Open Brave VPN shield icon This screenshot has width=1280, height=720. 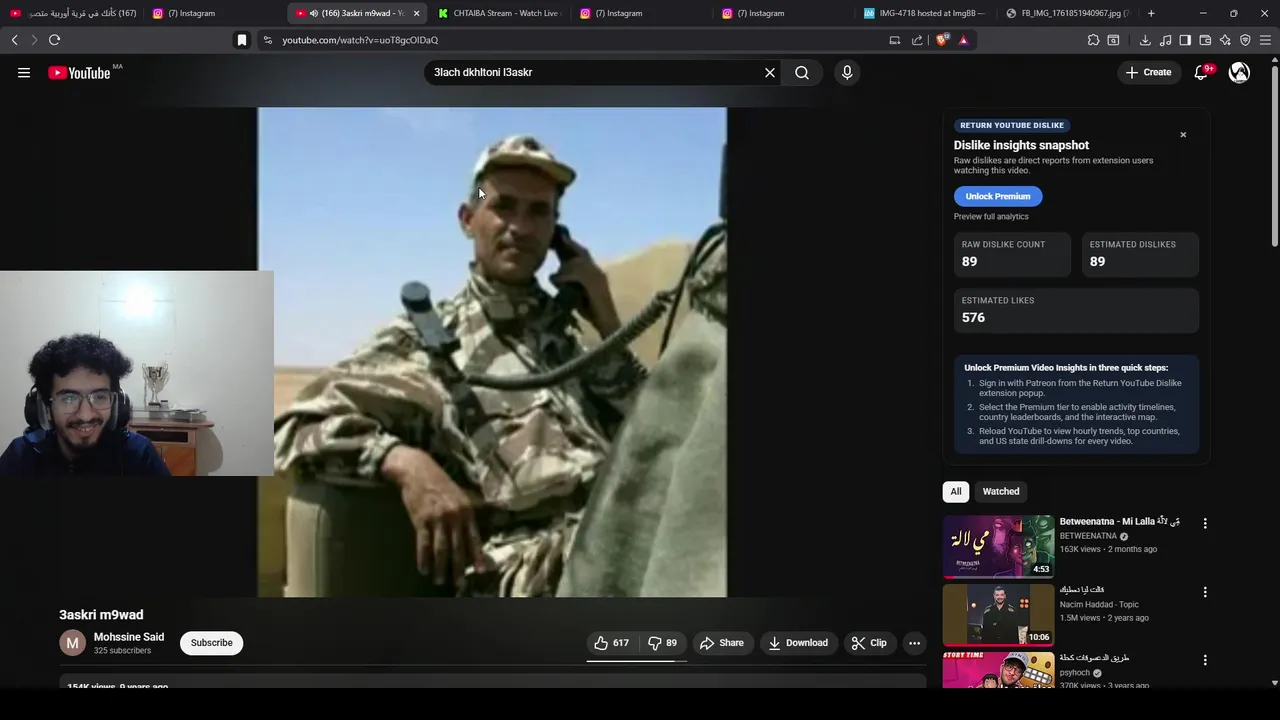point(1245,40)
